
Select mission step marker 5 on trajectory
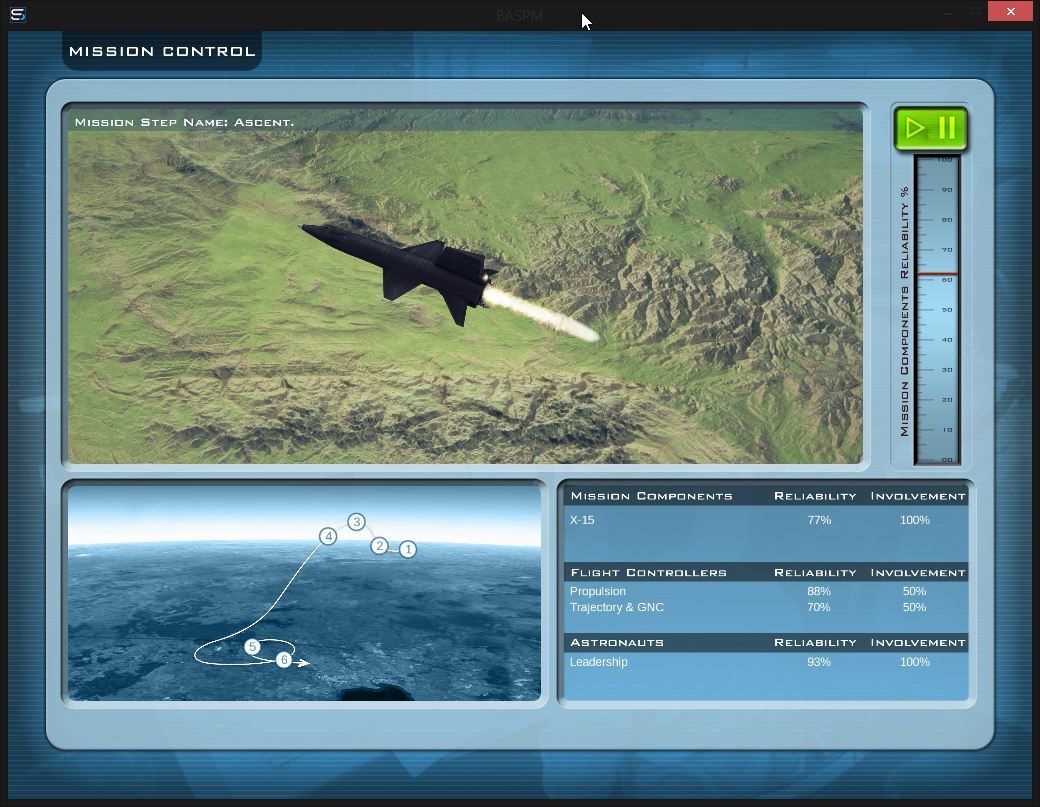[252, 647]
